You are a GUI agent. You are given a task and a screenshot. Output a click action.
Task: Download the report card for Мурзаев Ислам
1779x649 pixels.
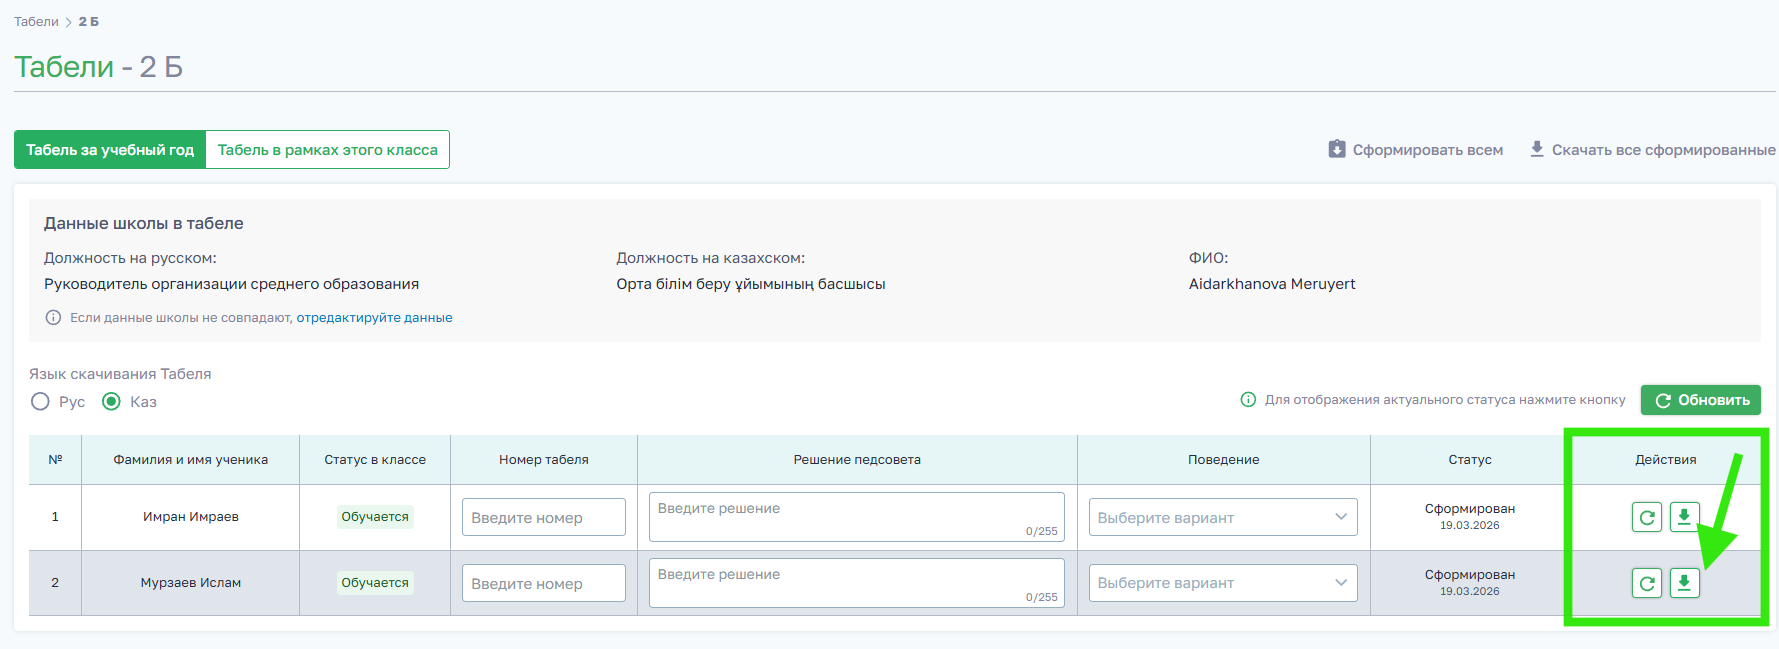(x=1684, y=583)
